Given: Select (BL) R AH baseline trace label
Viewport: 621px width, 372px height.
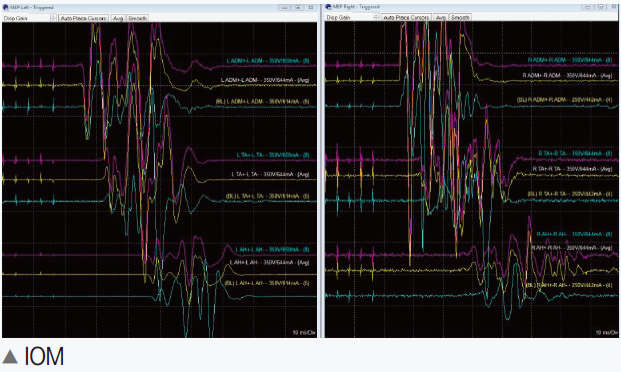Looking at the screenshot, I should pyautogui.click(x=569, y=285).
